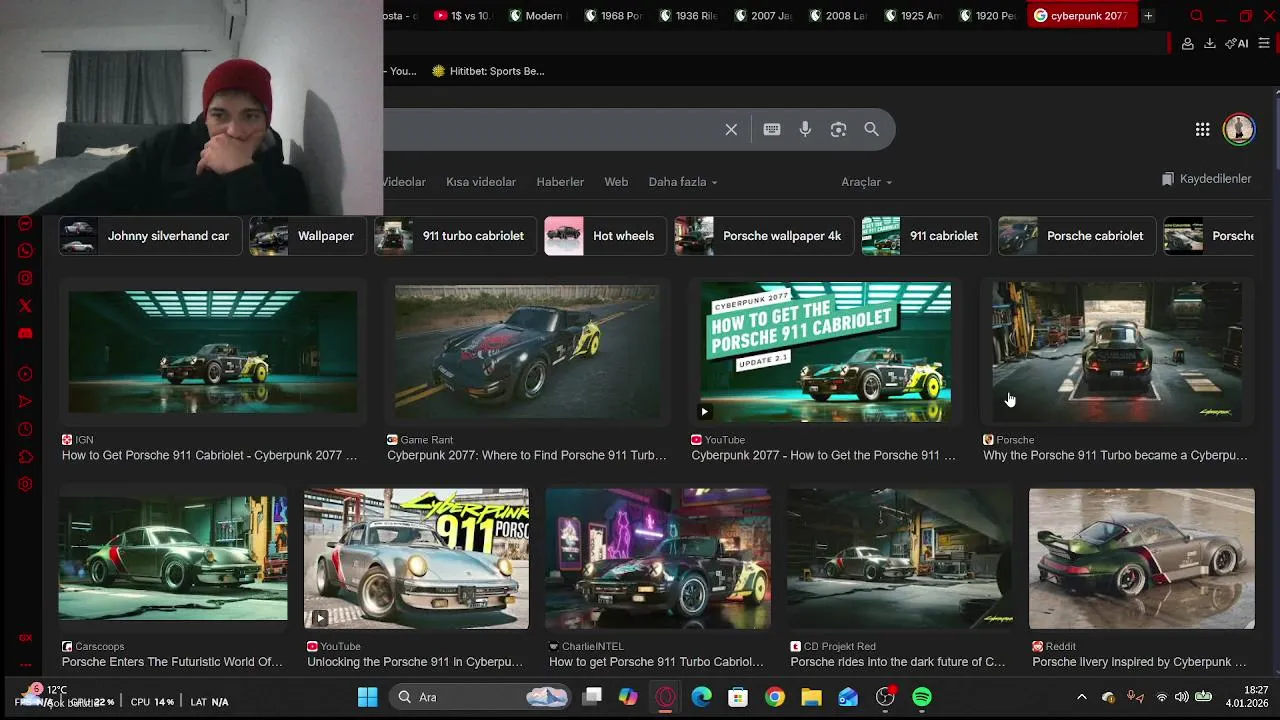Open the Opera easy setup menu
The width and height of the screenshot is (1280, 720).
tap(1264, 44)
